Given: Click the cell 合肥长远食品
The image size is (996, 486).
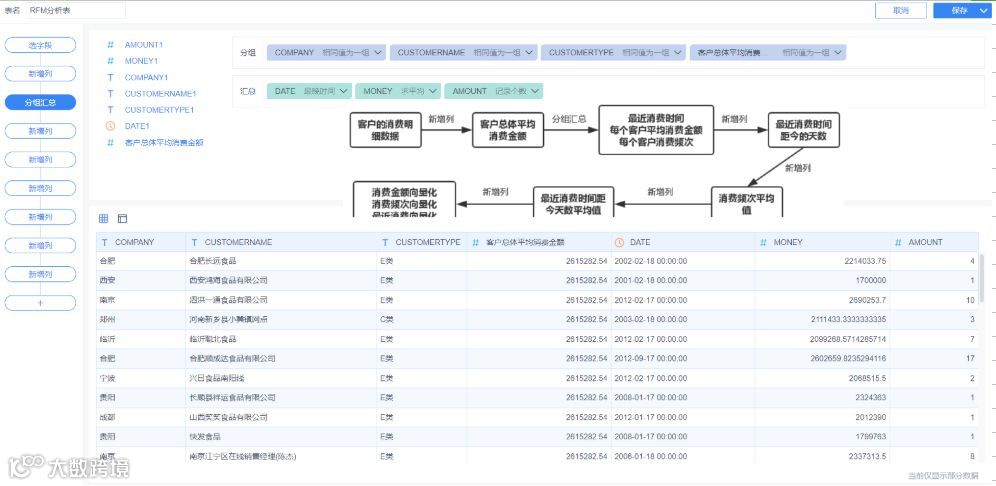Looking at the screenshot, I should tap(282, 261).
